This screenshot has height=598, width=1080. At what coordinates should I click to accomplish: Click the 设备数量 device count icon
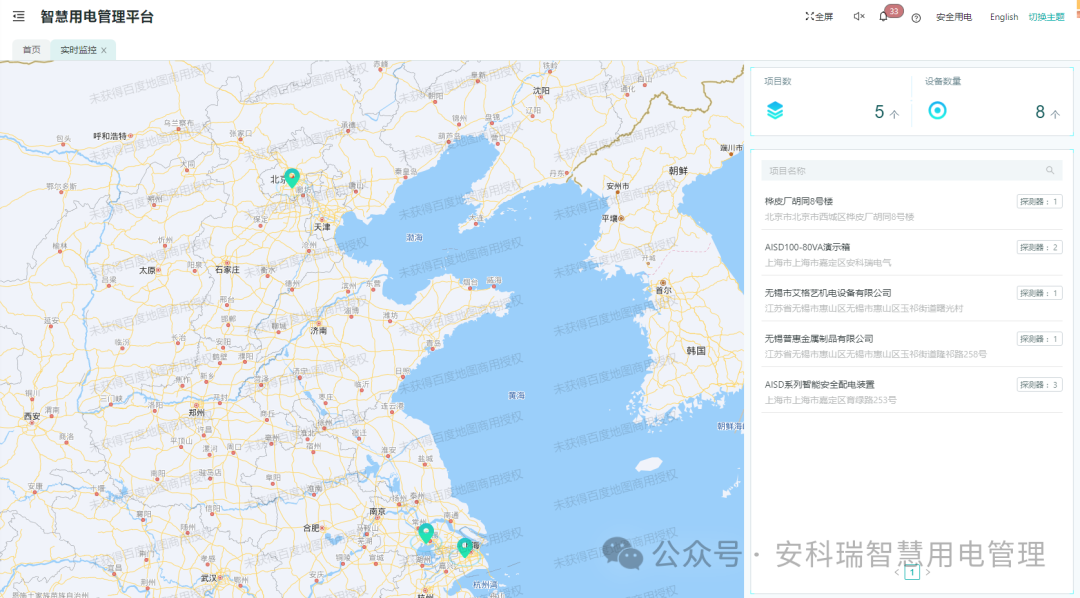[936, 111]
